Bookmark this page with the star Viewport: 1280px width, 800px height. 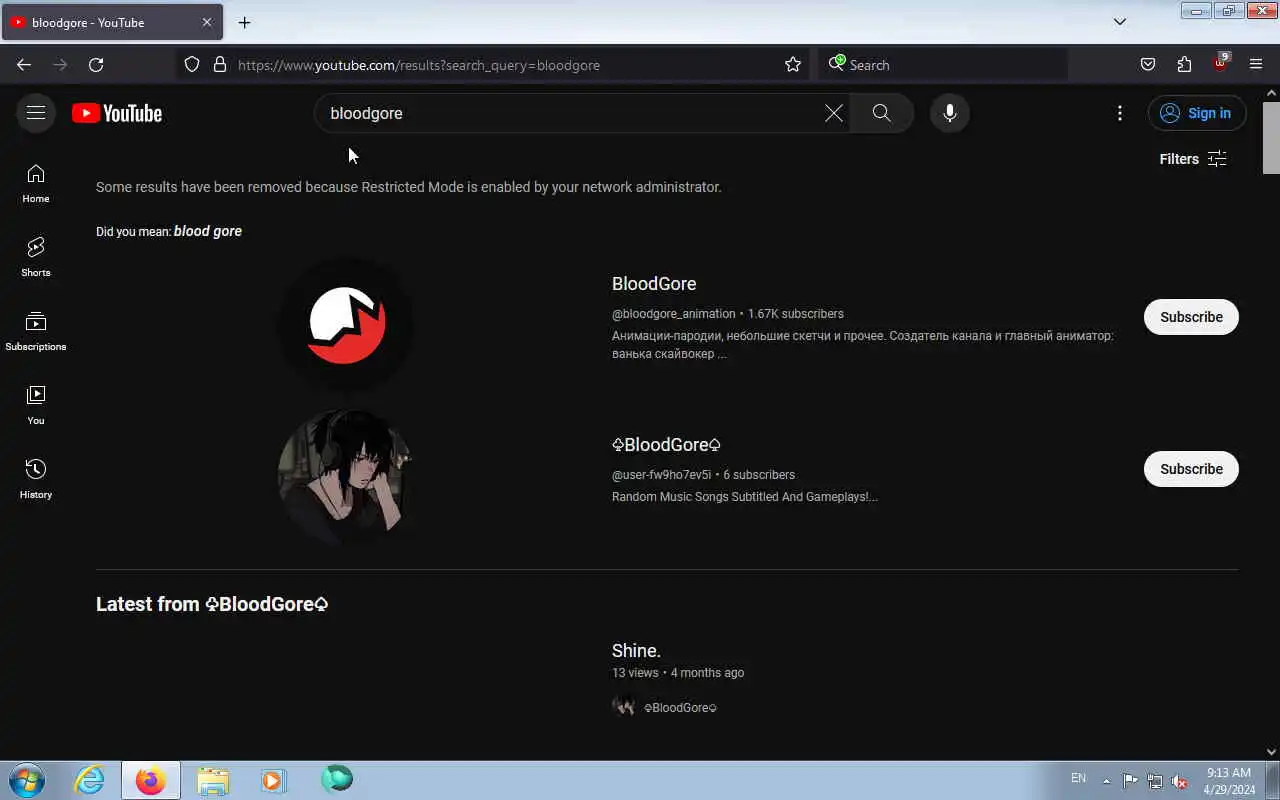tap(793, 65)
